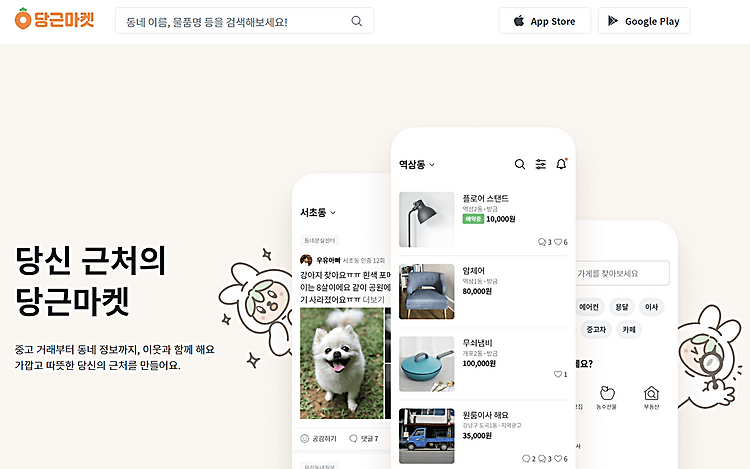
Task: Select the 에어컨 category chip
Action: tap(589, 307)
